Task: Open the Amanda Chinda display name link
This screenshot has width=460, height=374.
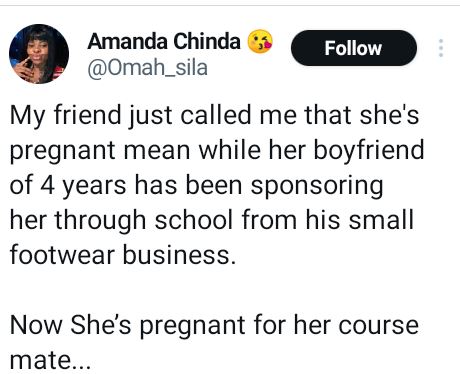Action: [x=164, y=42]
